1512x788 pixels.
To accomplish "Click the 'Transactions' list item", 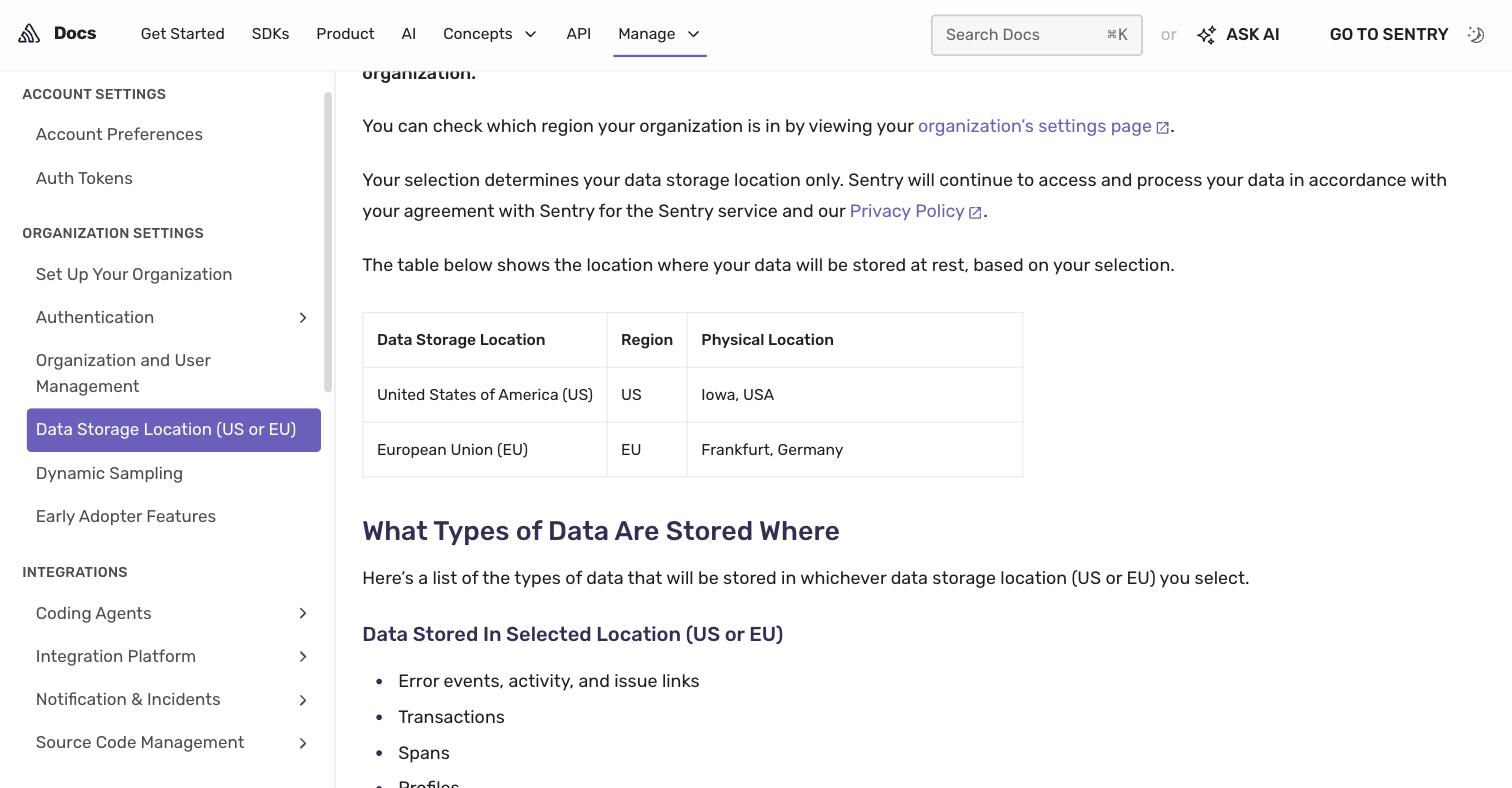I will coord(451,717).
